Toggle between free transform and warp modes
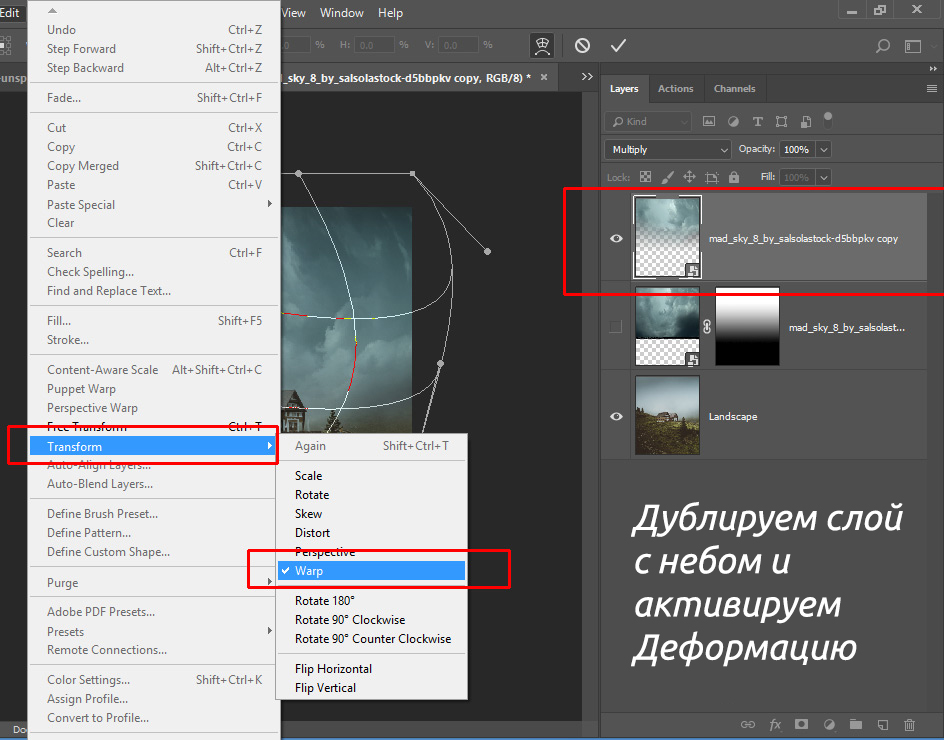 point(542,45)
